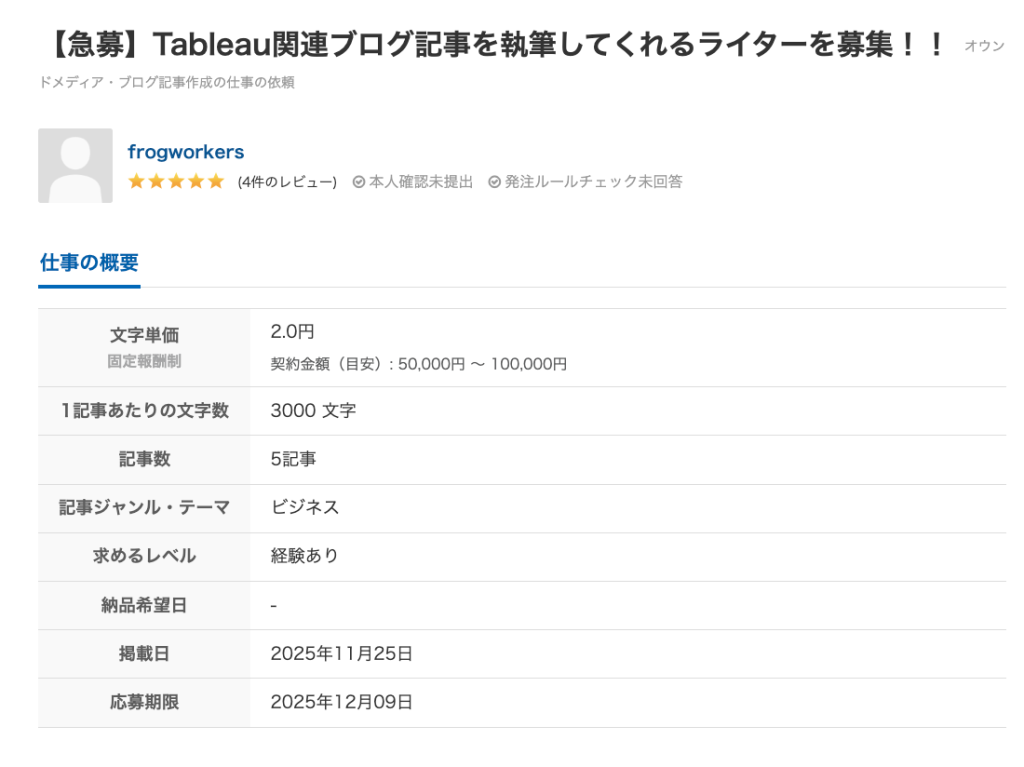This screenshot has width=1024, height=767.
Task: Click the 文字単価 row header
Action: point(144,336)
